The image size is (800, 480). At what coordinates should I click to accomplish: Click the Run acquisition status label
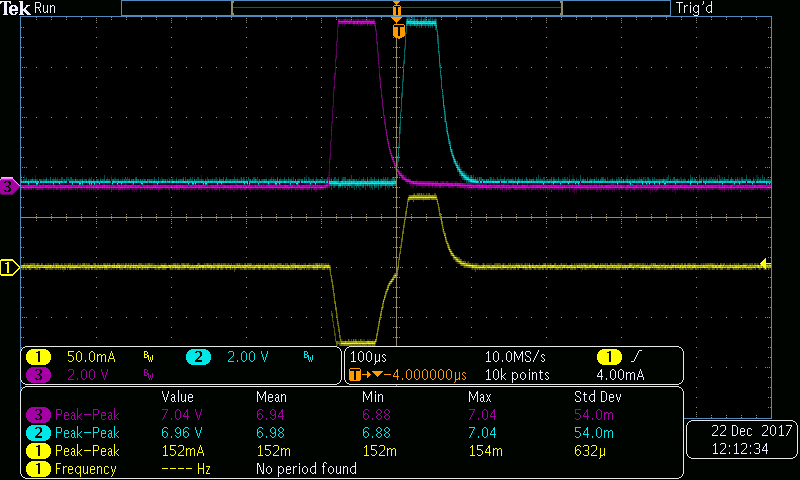coord(45,8)
